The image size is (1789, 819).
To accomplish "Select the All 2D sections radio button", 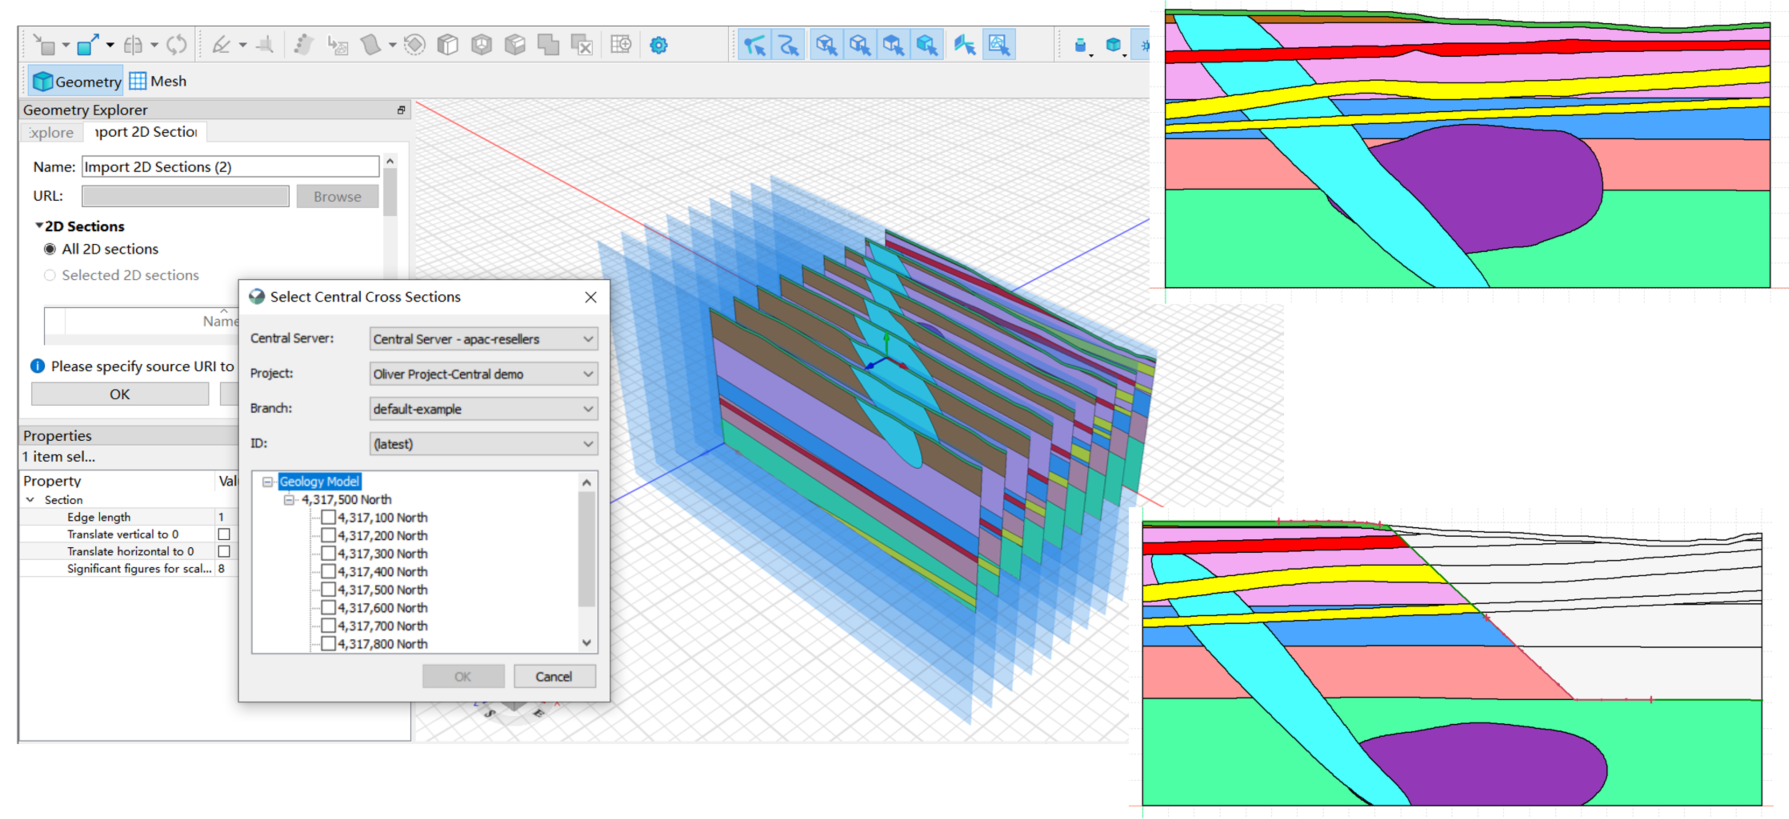I will click(x=50, y=249).
